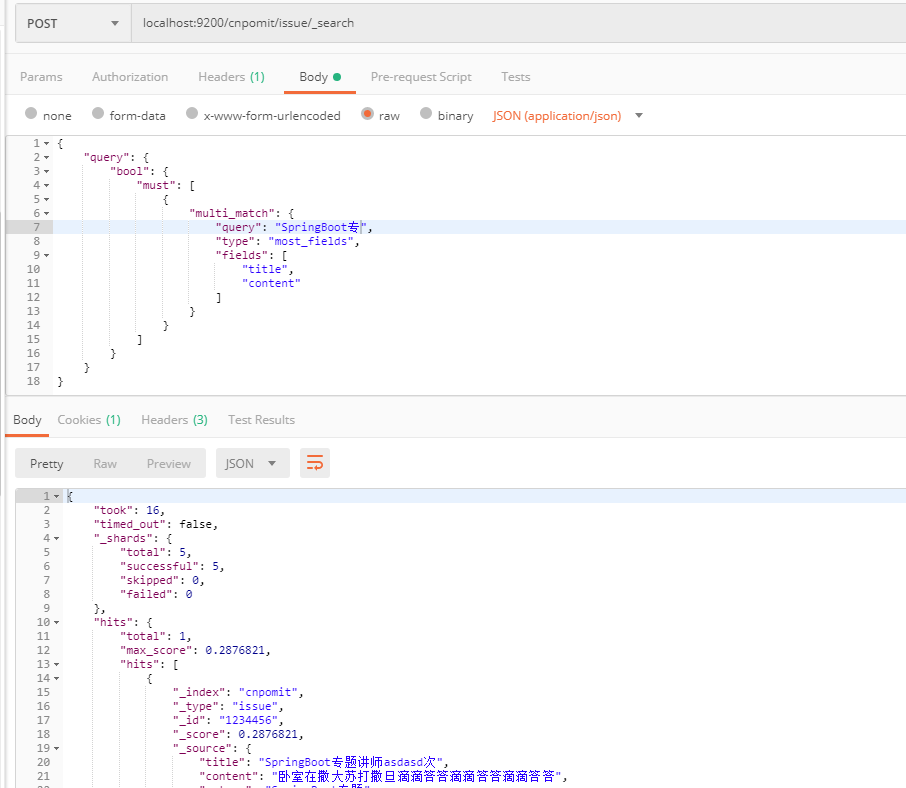Screen dimensions: 906x788
Task: Click the response title "SpringBoot专题讲师asdasd次" value
Action: click(351, 762)
